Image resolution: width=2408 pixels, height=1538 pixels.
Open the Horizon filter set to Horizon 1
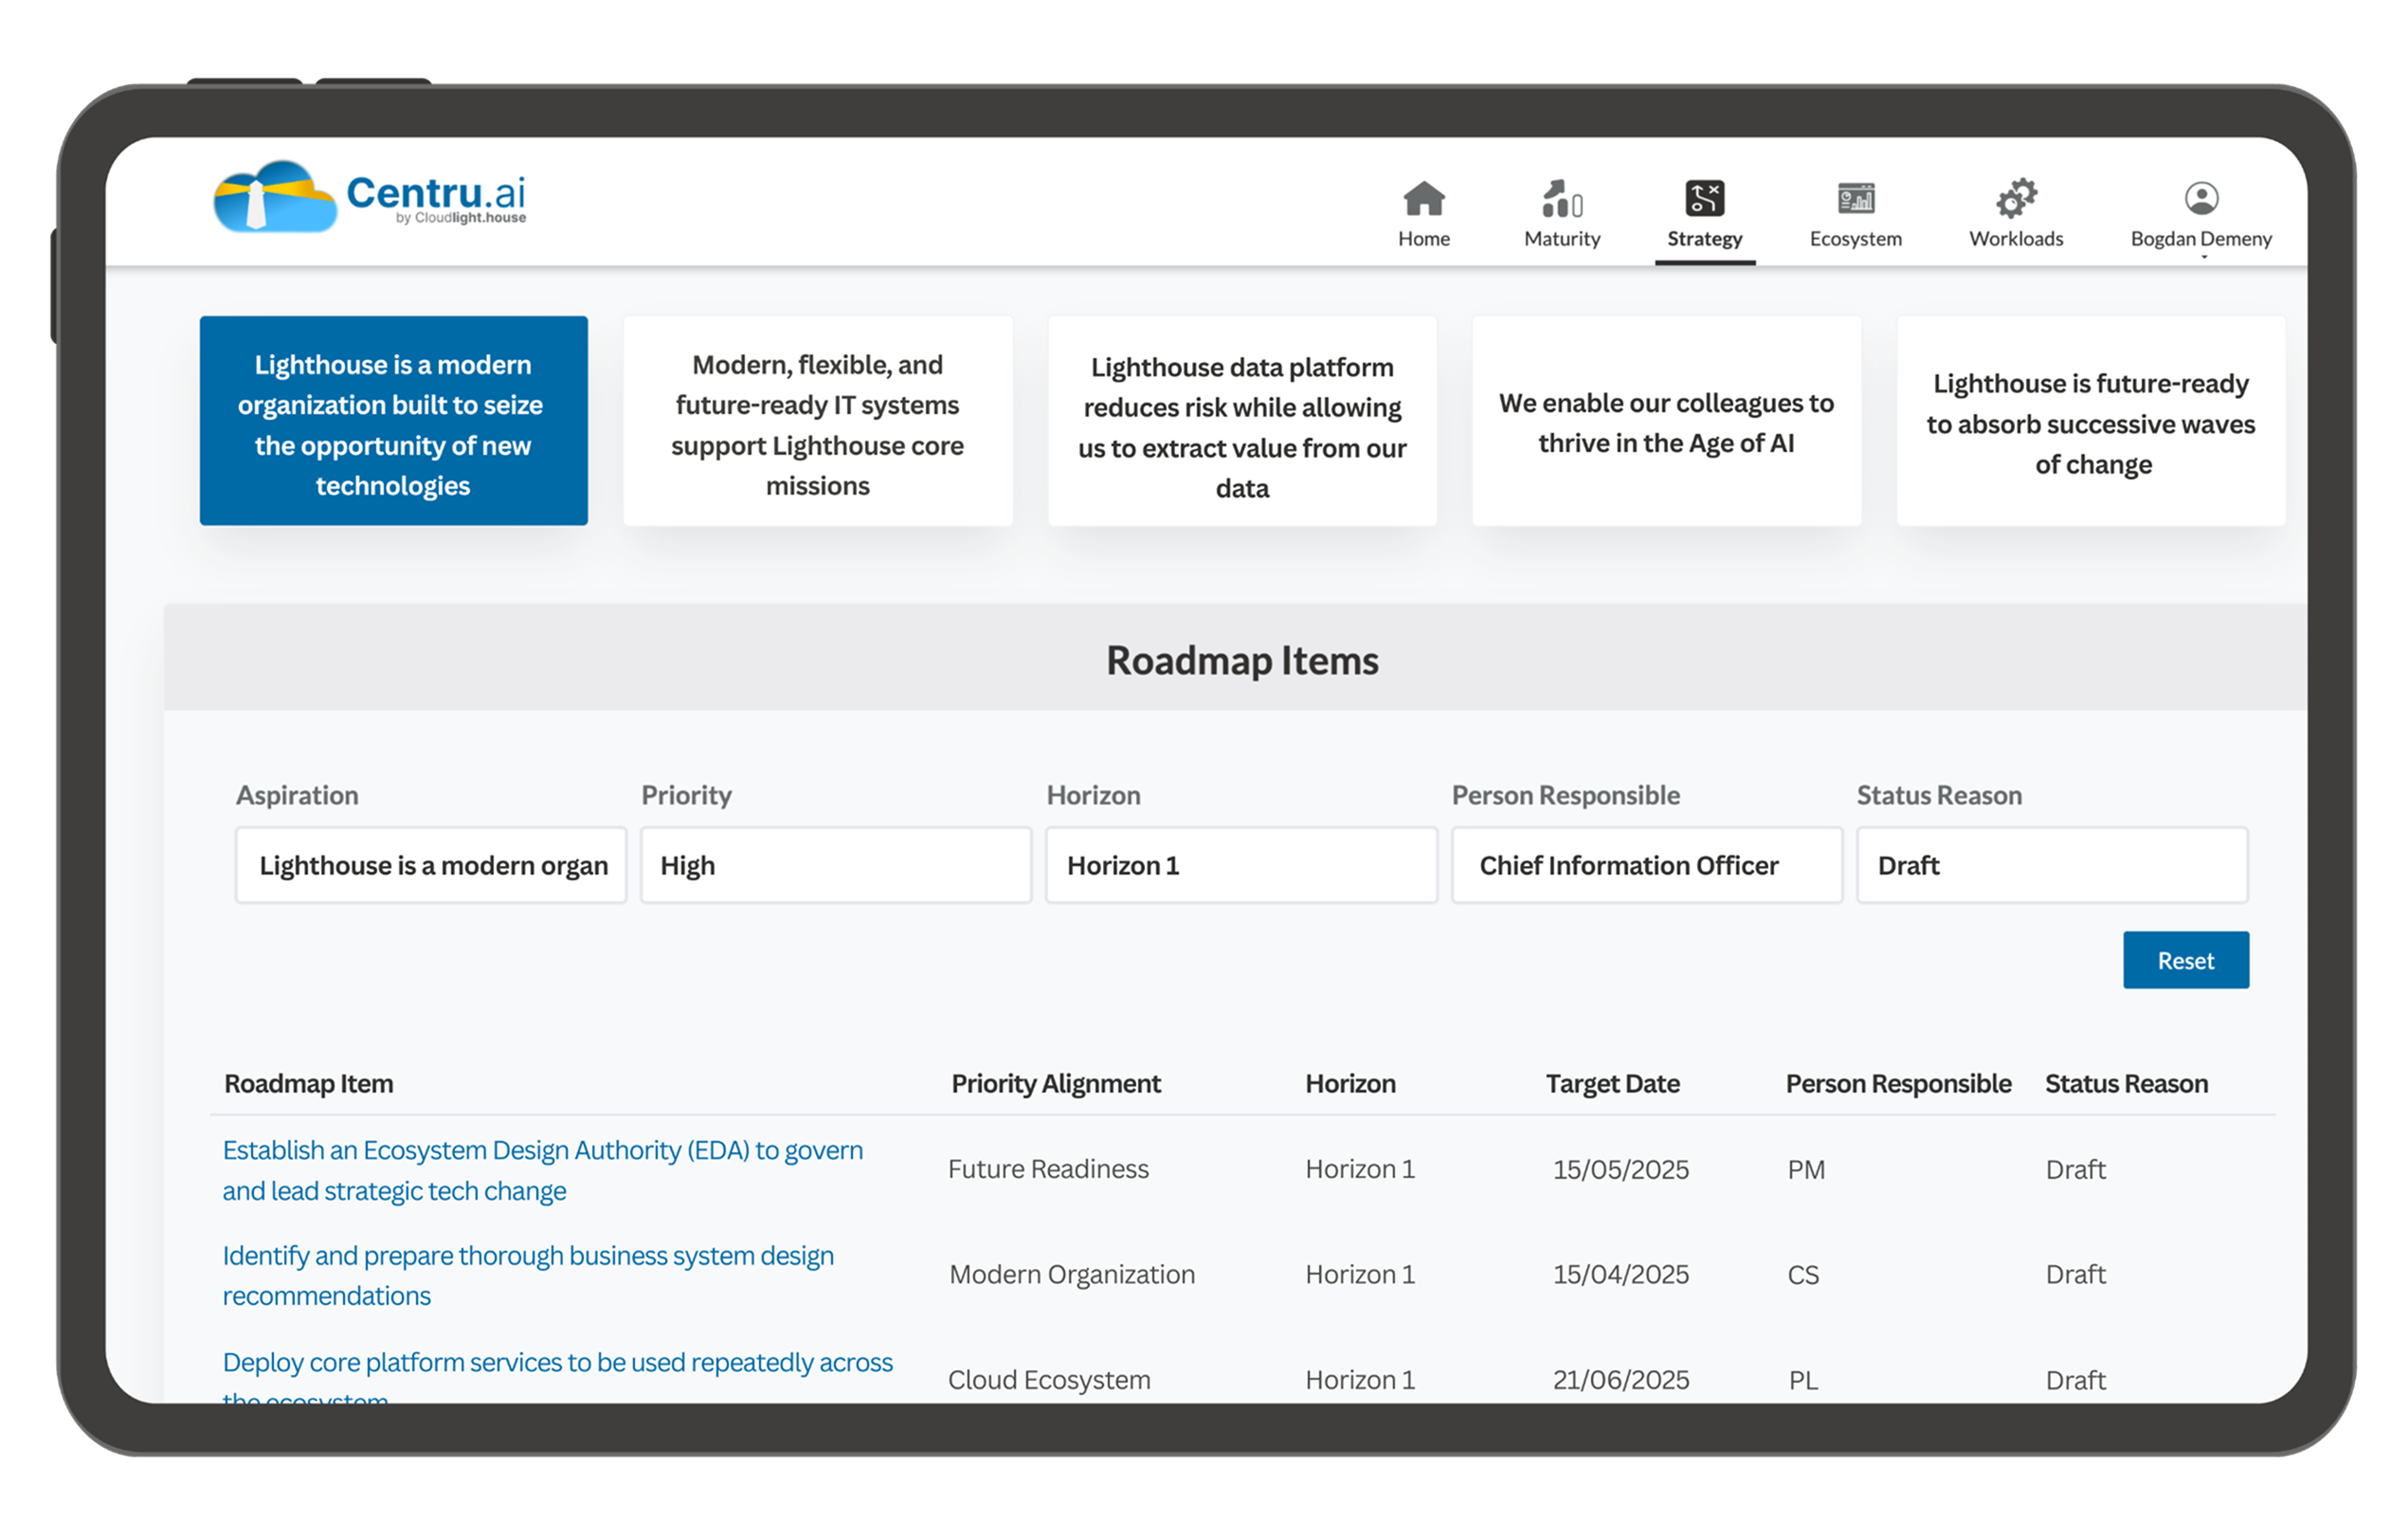(1241, 865)
